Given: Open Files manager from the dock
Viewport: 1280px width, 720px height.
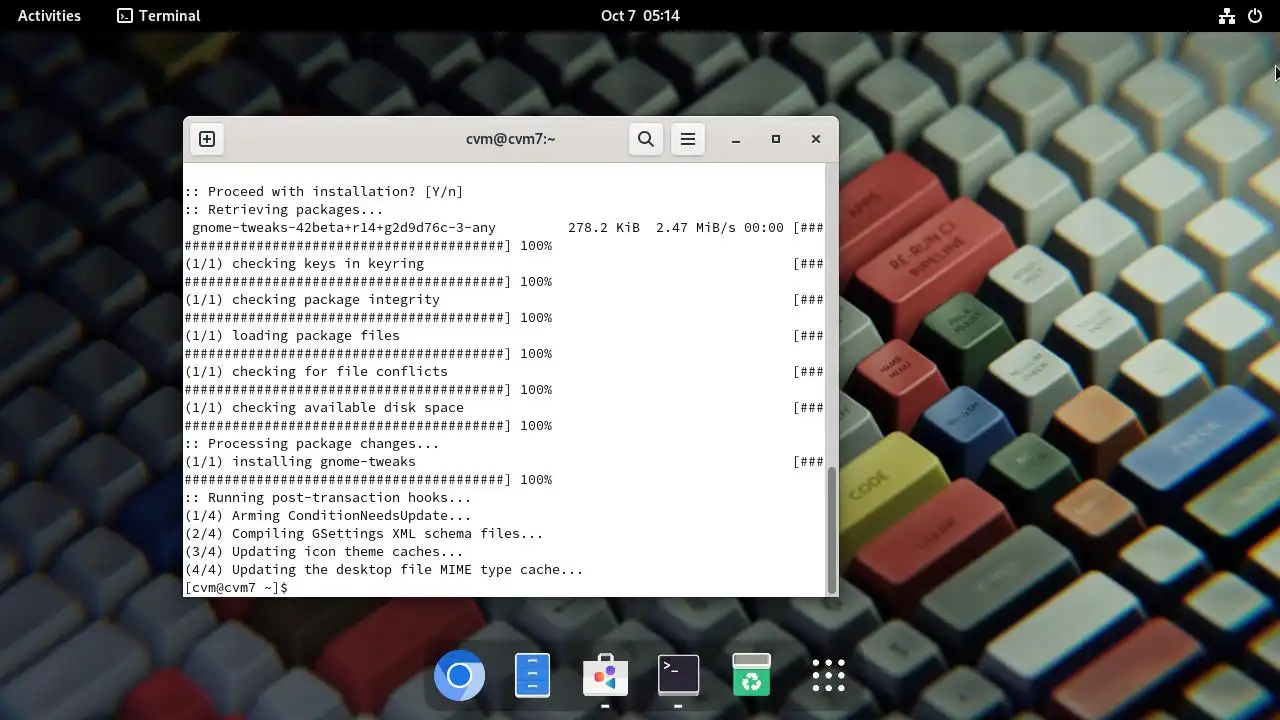Looking at the screenshot, I should pyautogui.click(x=532, y=675).
